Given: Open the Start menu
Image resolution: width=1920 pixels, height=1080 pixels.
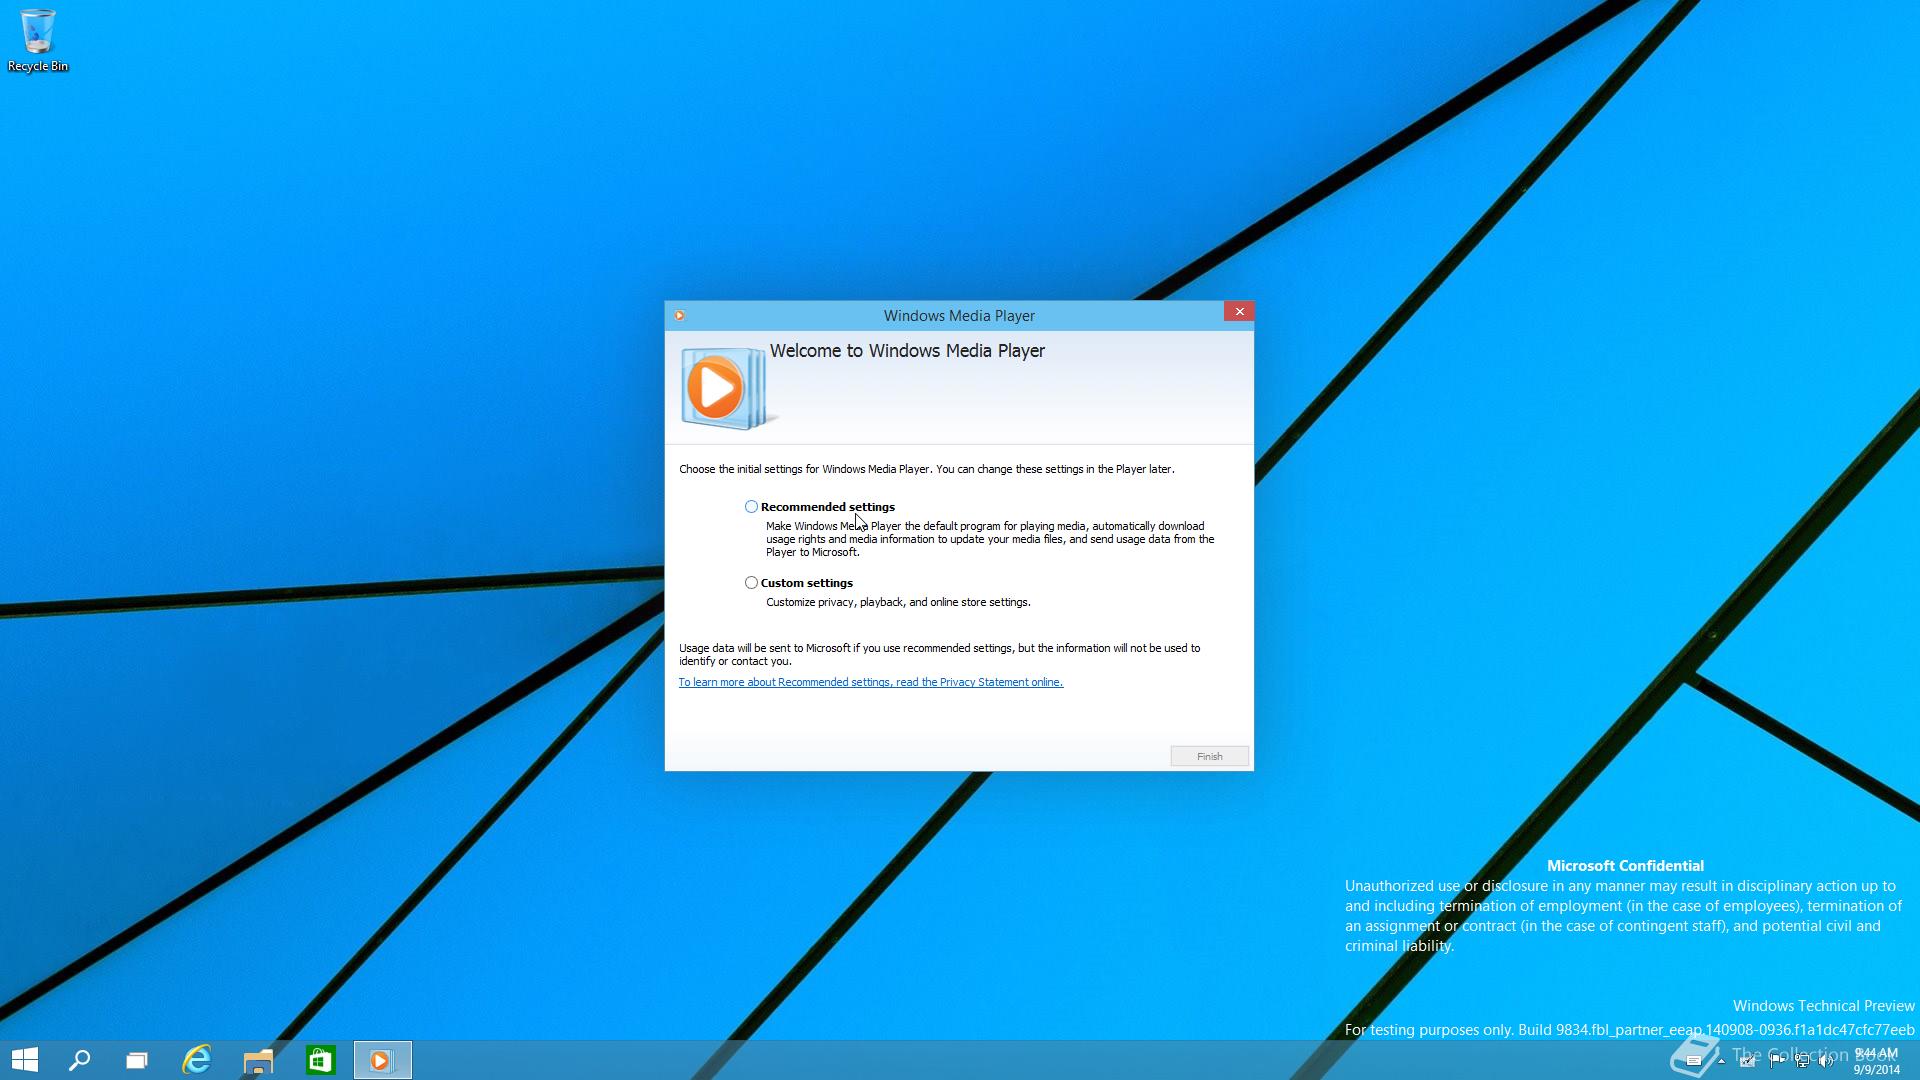Looking at the screenshot, I should coord(25,1060).
